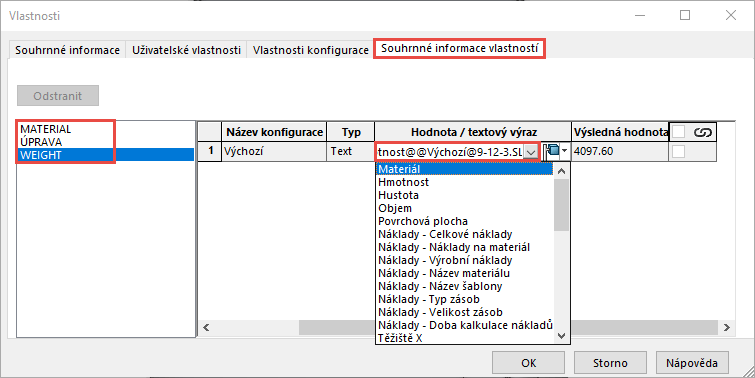Choose Povrchová plocha from the list

click(465, 221)
